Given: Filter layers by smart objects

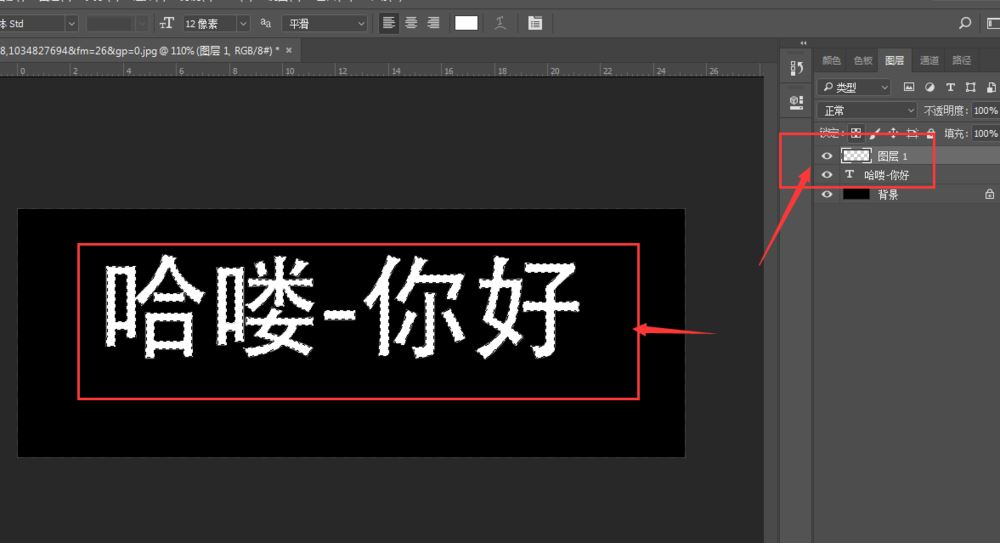Looking at the screenshot, I should [991, 87].
